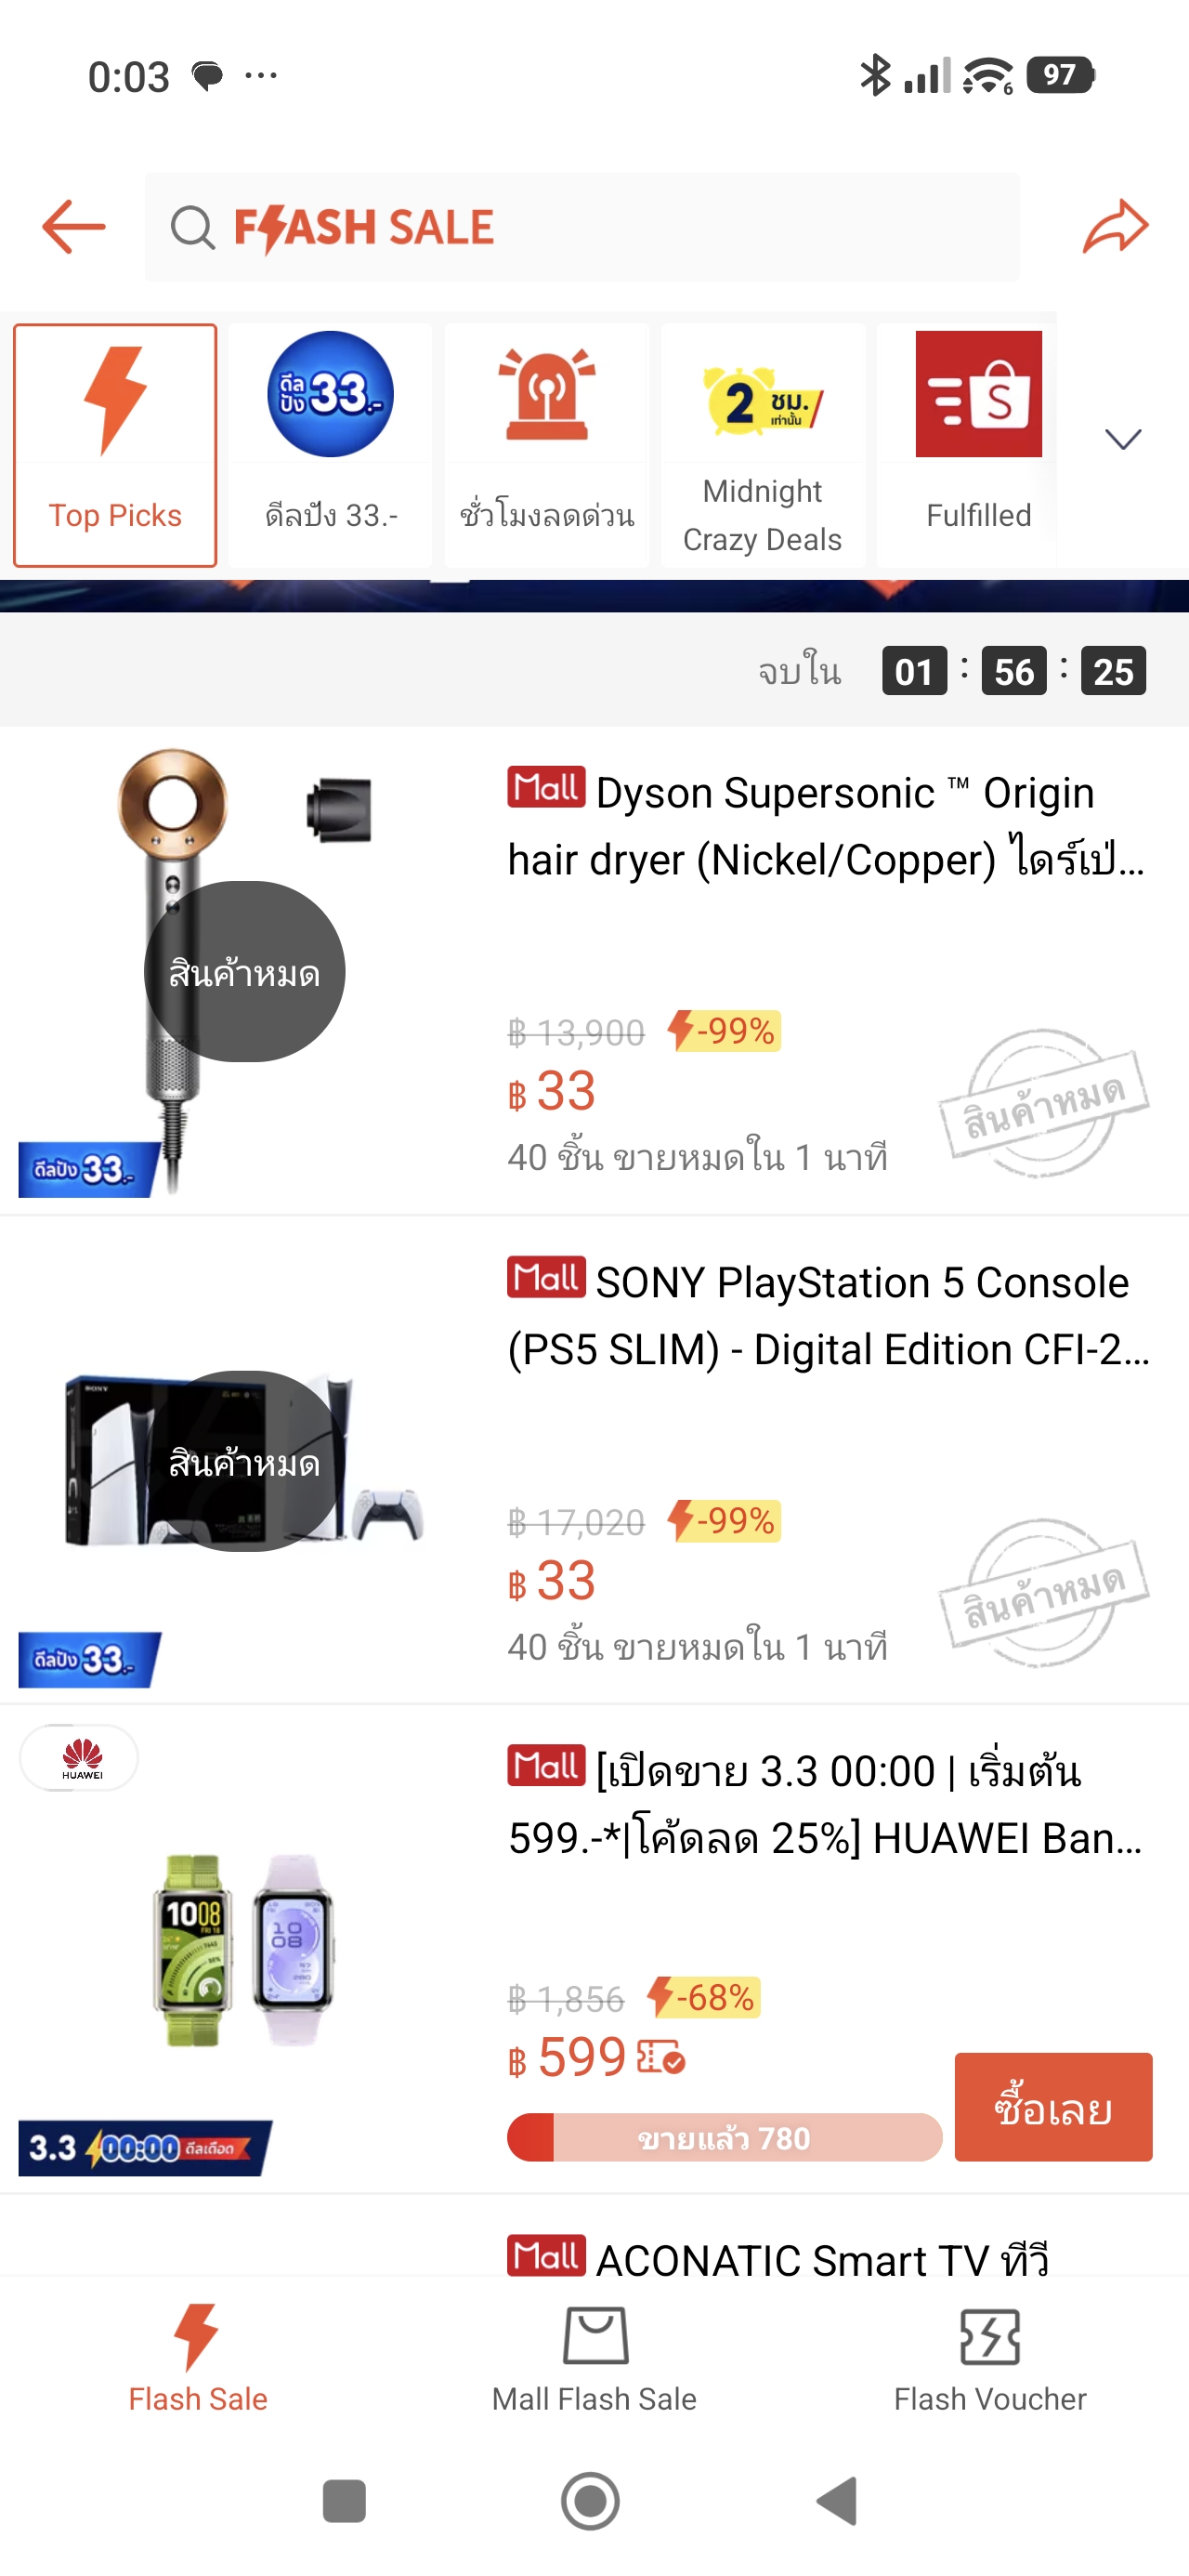Tap the search magnifier icon
1189x2576 pixels.
point(192,227)
